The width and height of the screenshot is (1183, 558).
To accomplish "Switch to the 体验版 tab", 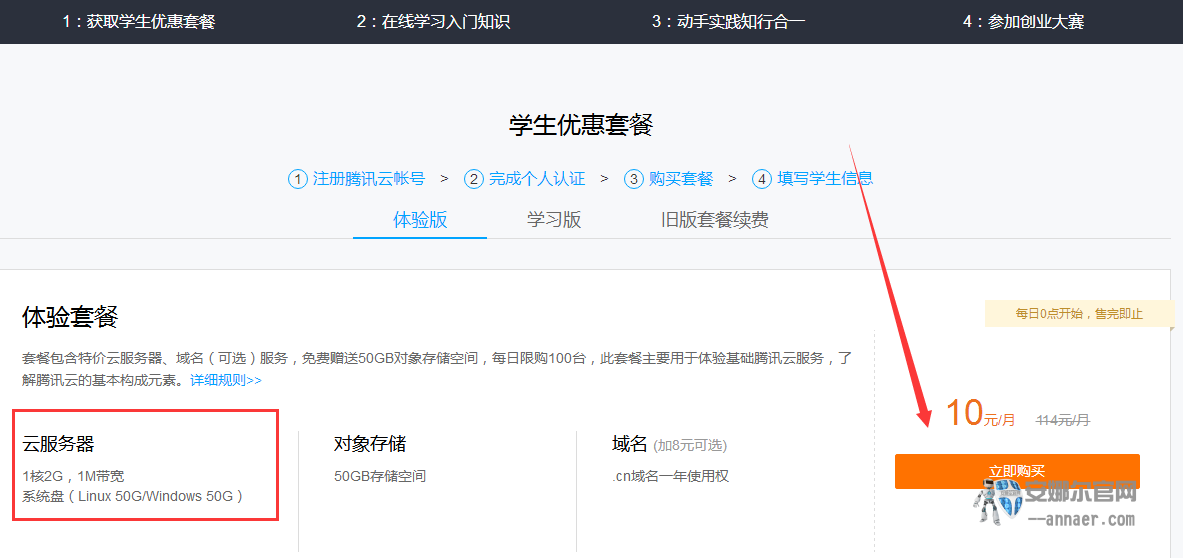I will [x=420, y=220].
